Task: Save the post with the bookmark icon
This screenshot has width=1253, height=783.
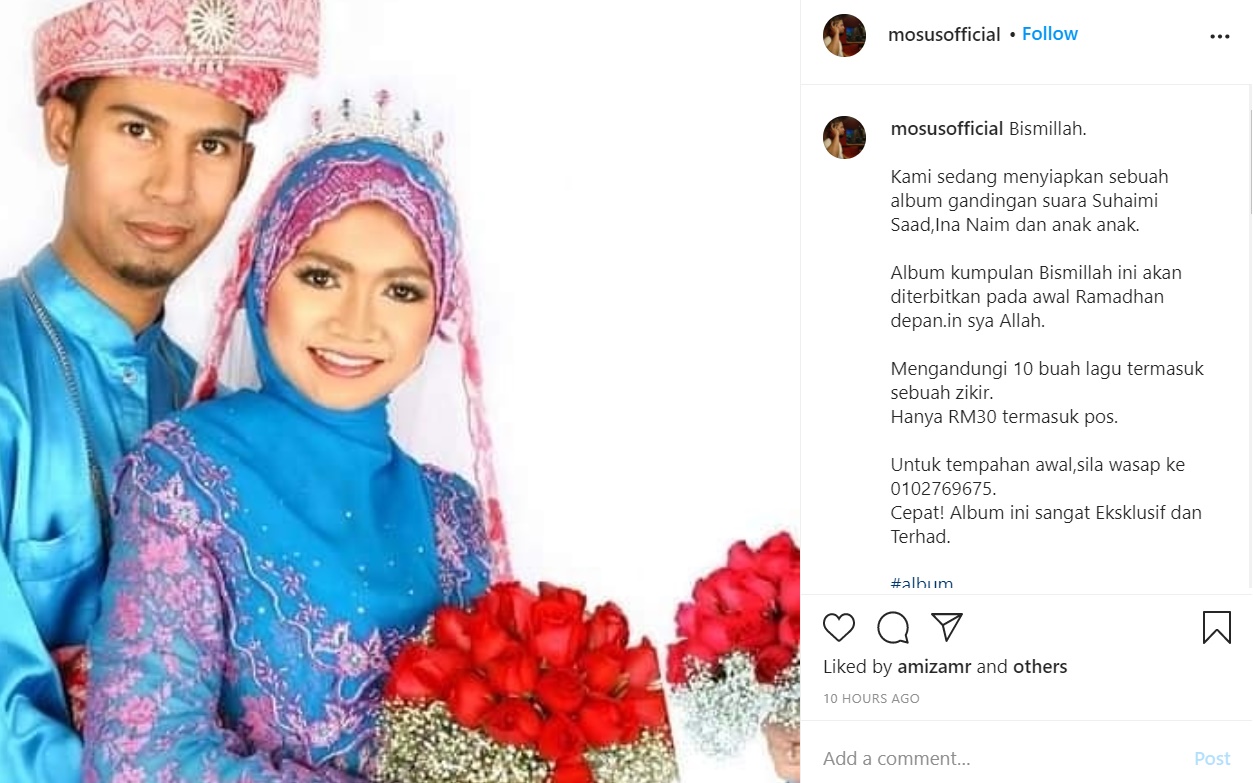Action: [1217, 628]
